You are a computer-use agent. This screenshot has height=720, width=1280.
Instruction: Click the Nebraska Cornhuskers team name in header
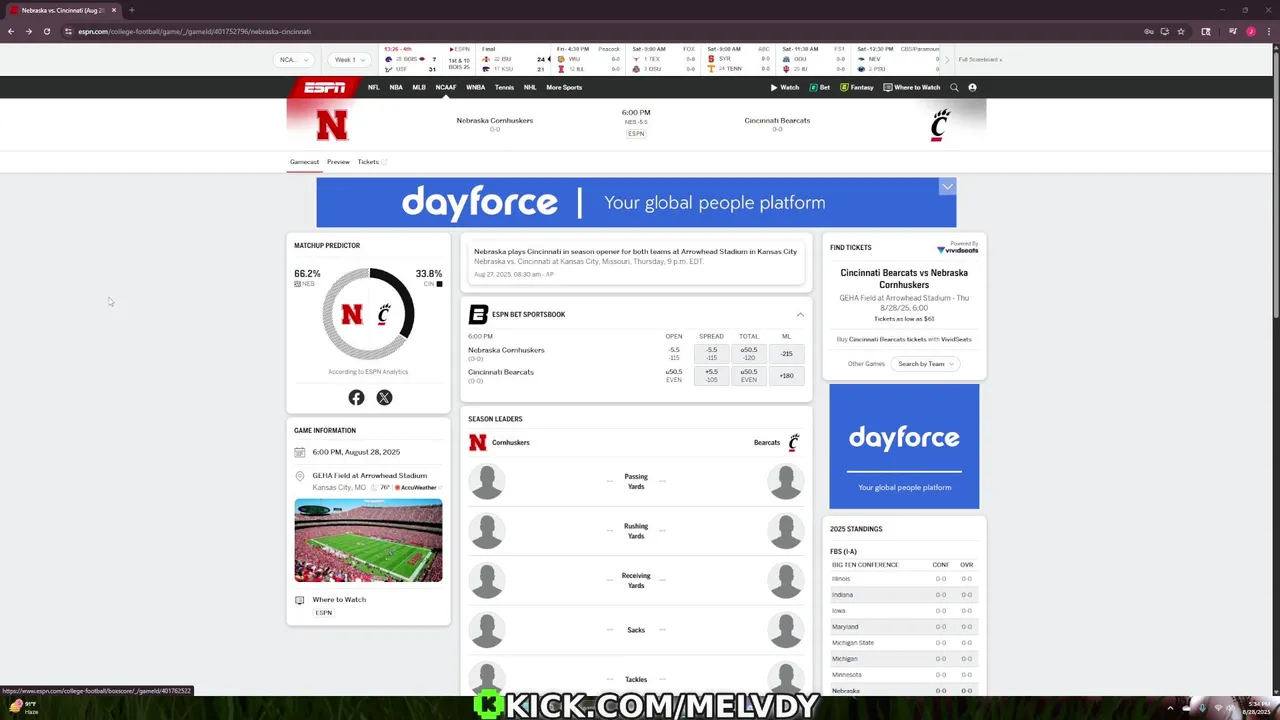[495, 120]
